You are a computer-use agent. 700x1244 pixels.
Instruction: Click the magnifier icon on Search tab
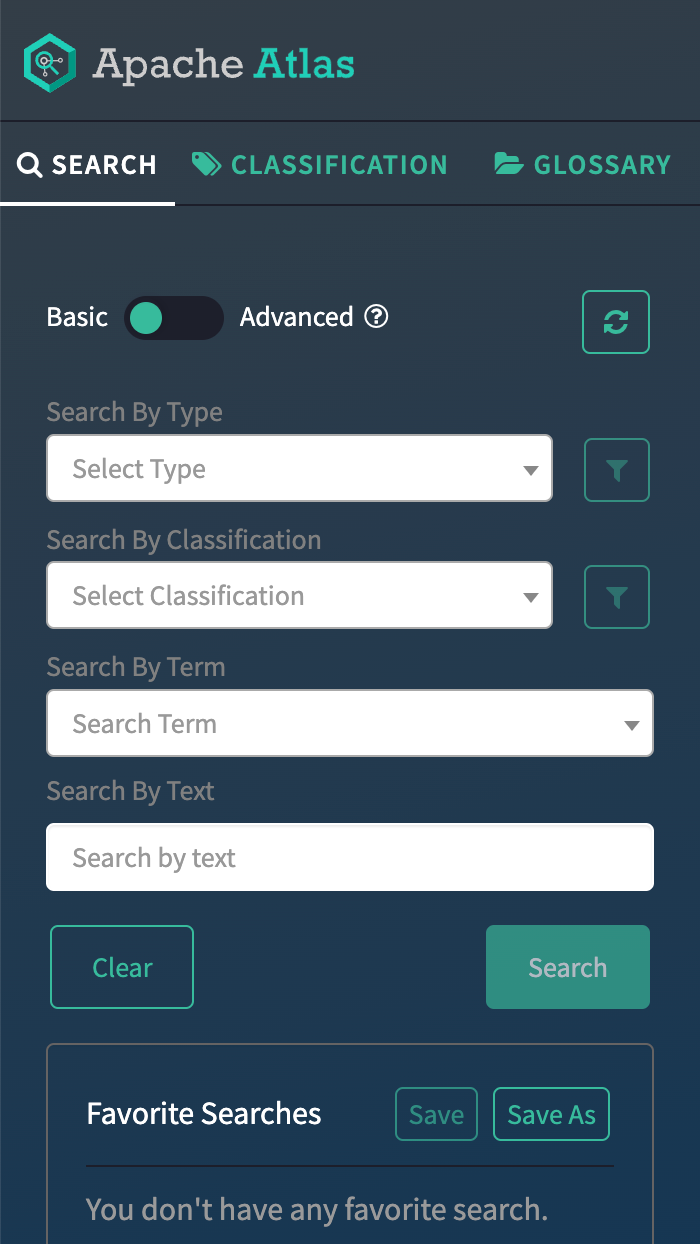[30, 165]
